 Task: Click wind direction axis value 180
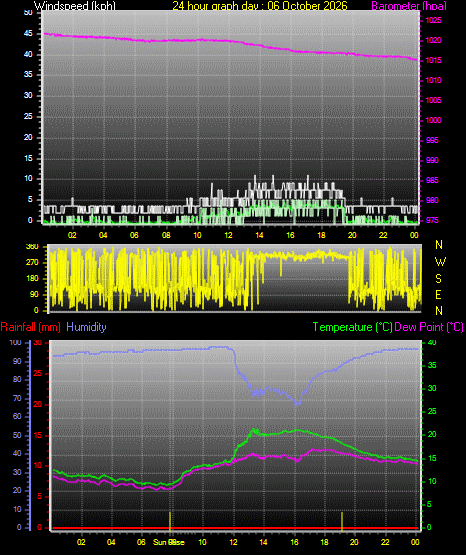32,279
